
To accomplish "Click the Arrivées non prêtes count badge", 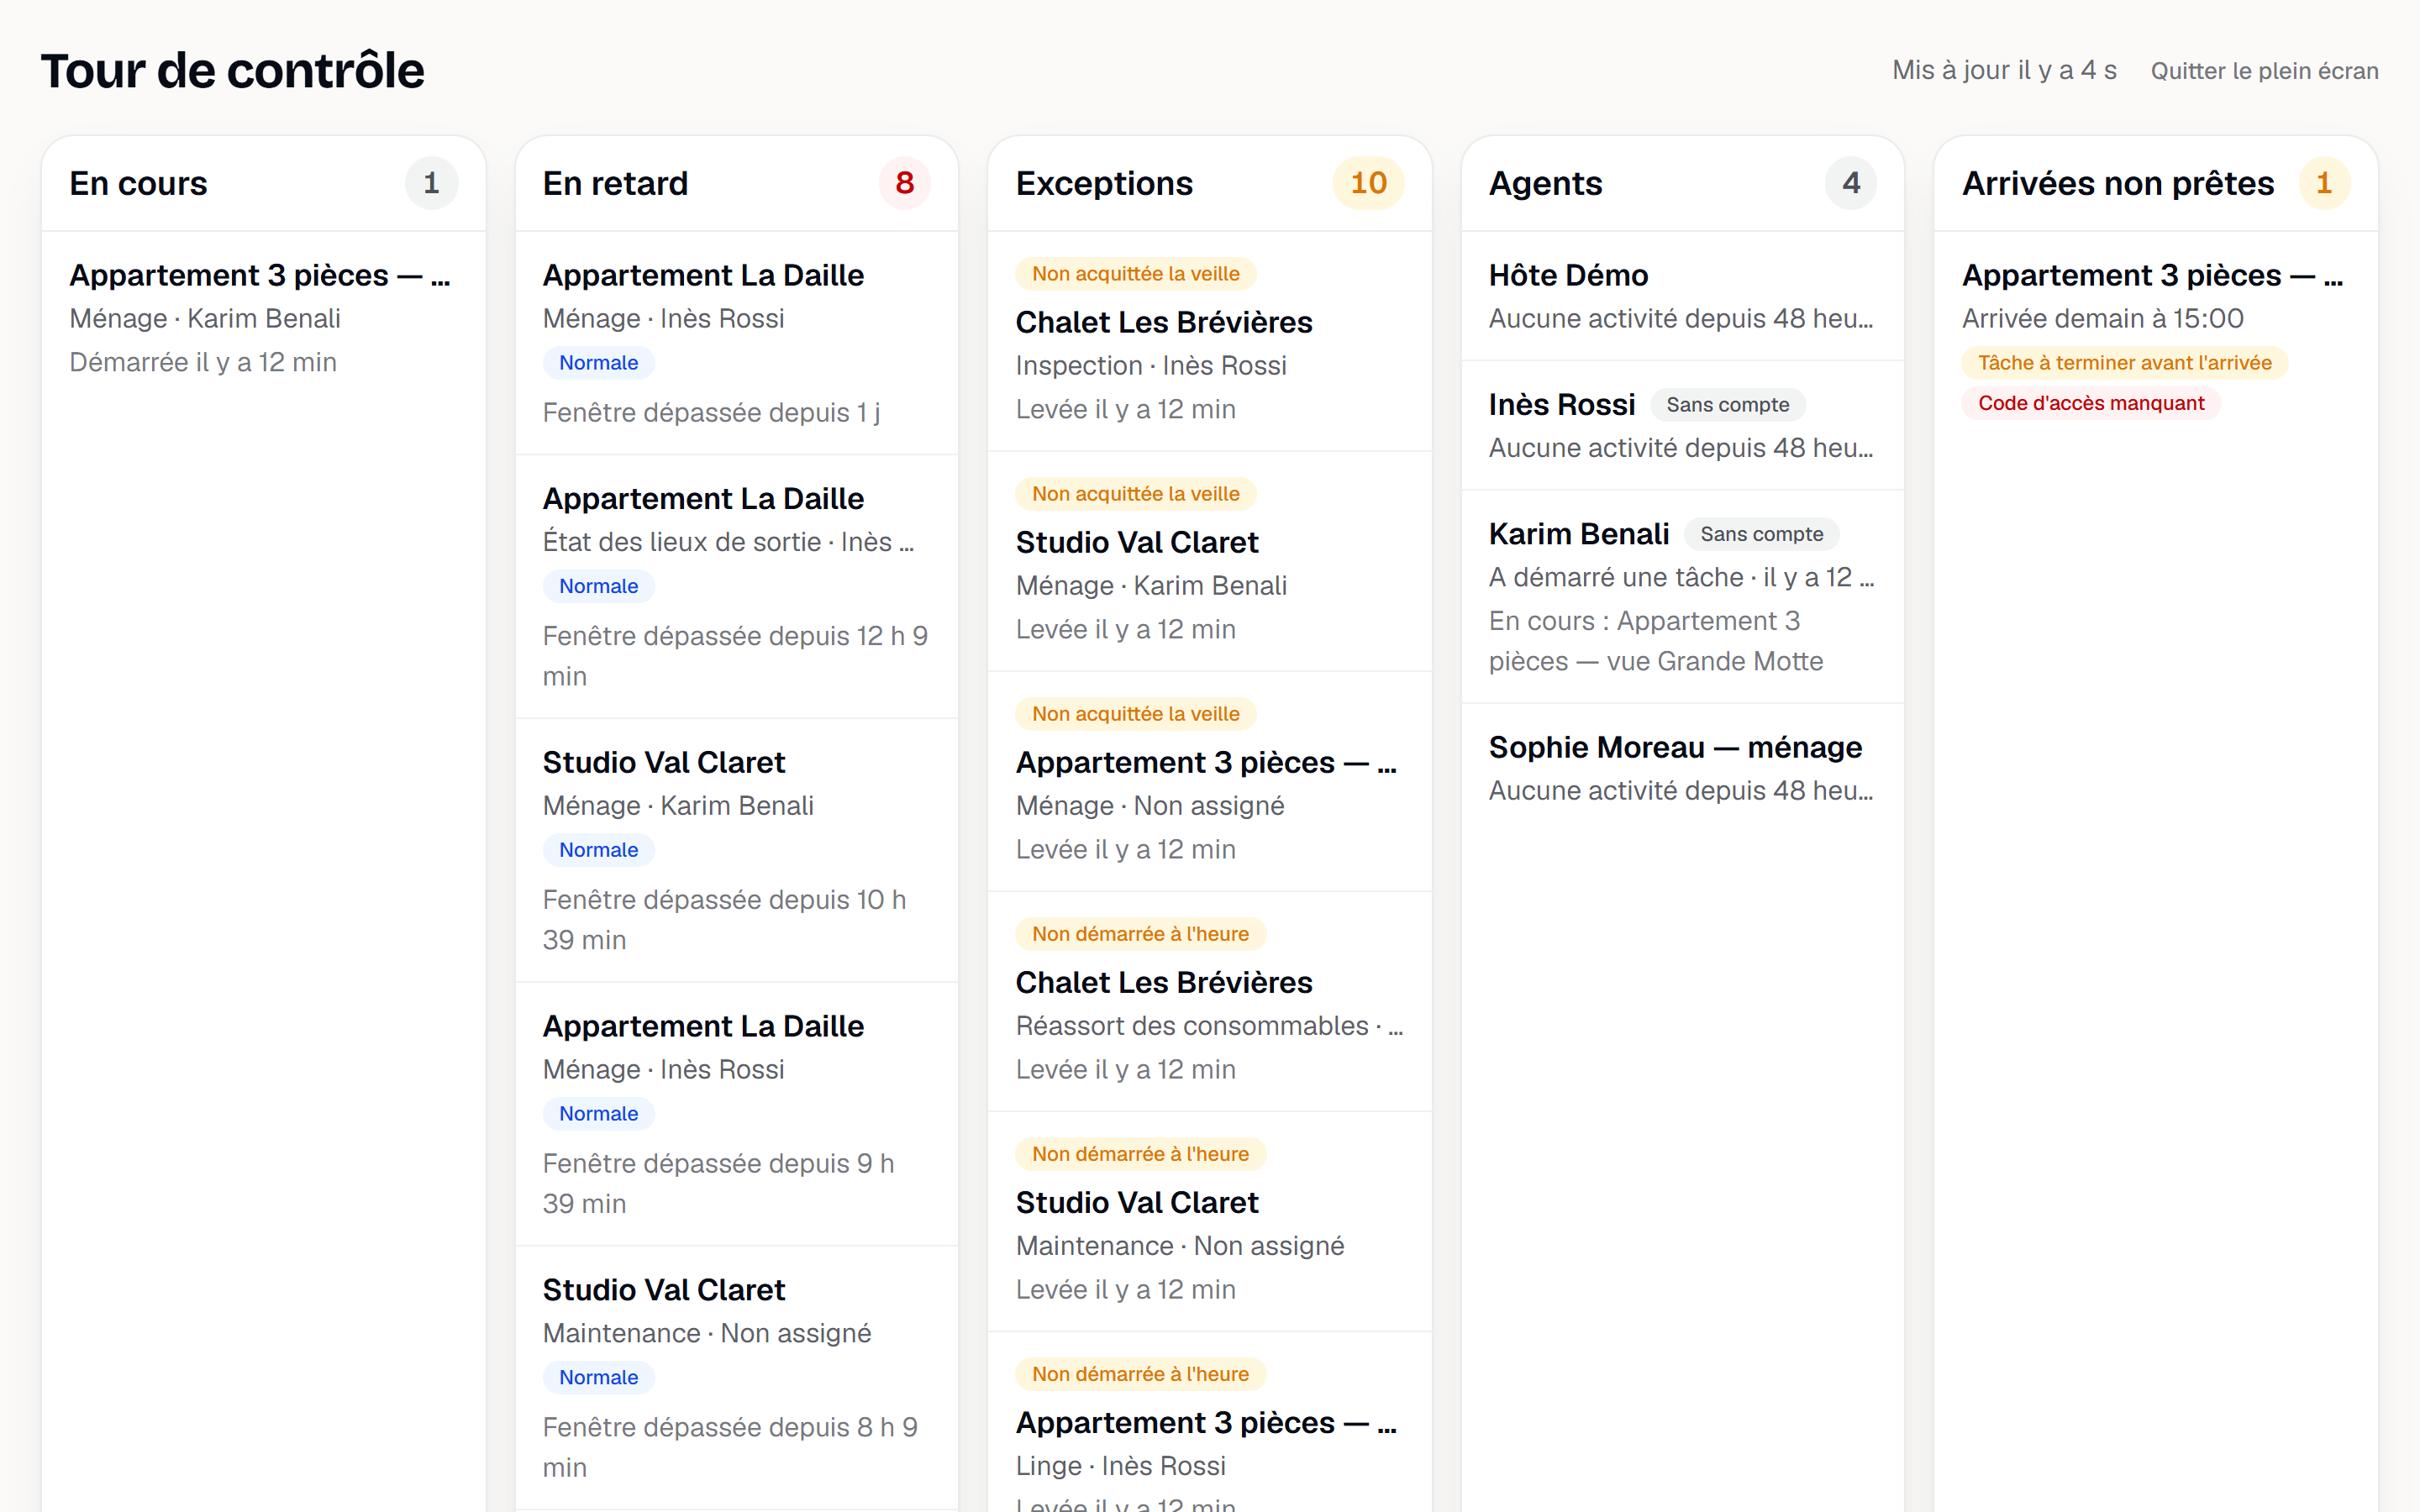I will click(x=2324, y=183).
